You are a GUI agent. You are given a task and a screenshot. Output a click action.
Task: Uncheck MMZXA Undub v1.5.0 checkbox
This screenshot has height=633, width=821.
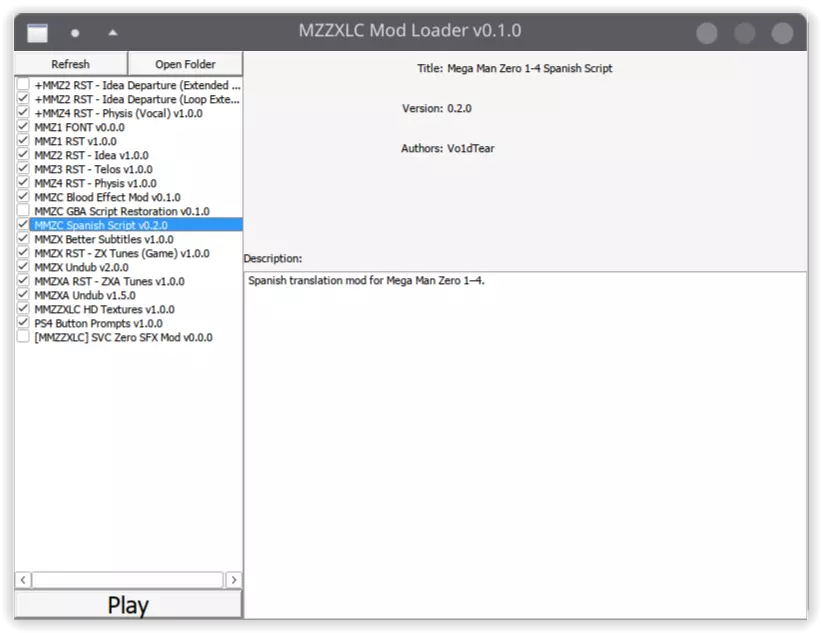(x=23, y=295)
